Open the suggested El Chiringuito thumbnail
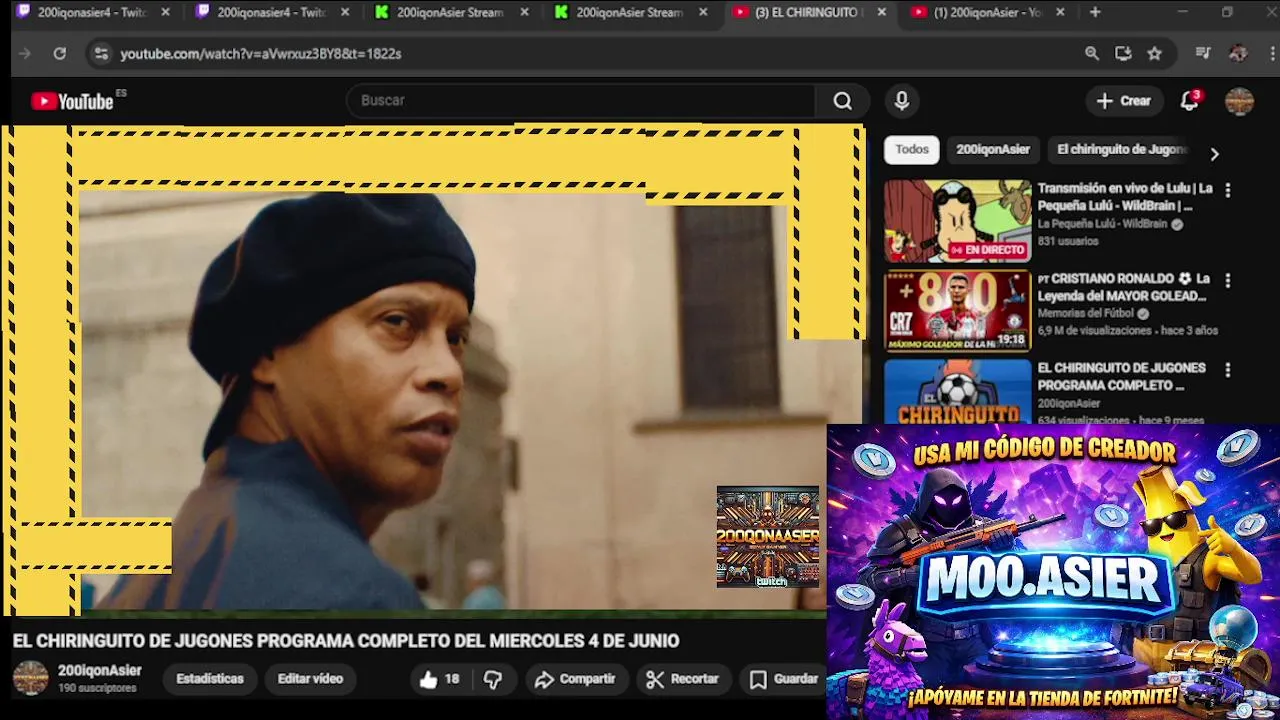The height and width of the screenshot is (720, 1280). point(957,391)
